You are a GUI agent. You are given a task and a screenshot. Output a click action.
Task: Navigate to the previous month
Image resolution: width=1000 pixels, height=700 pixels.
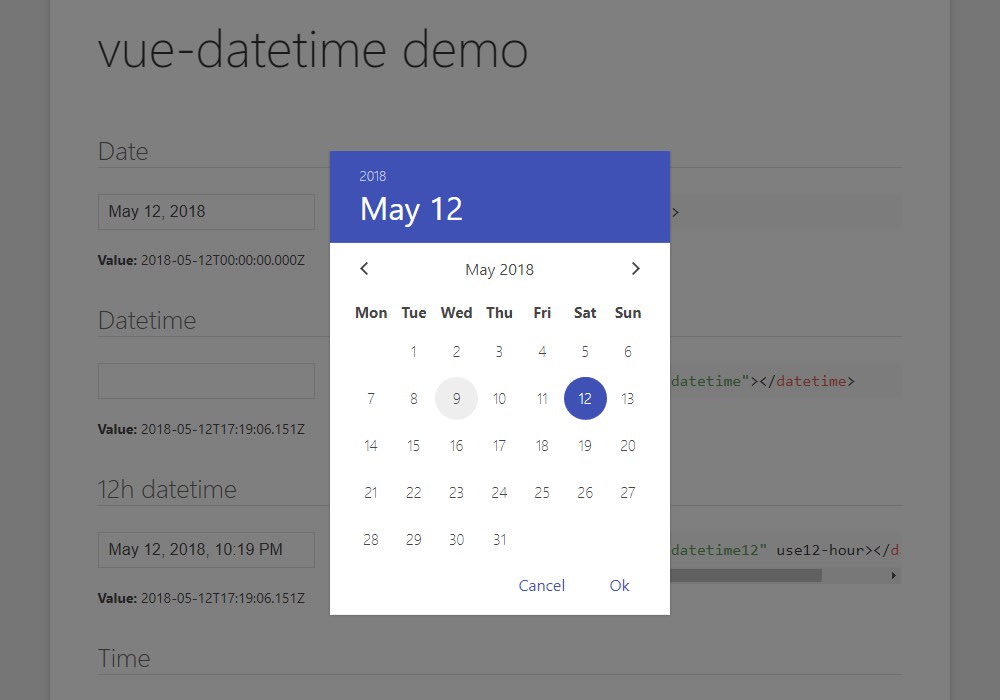364,268
